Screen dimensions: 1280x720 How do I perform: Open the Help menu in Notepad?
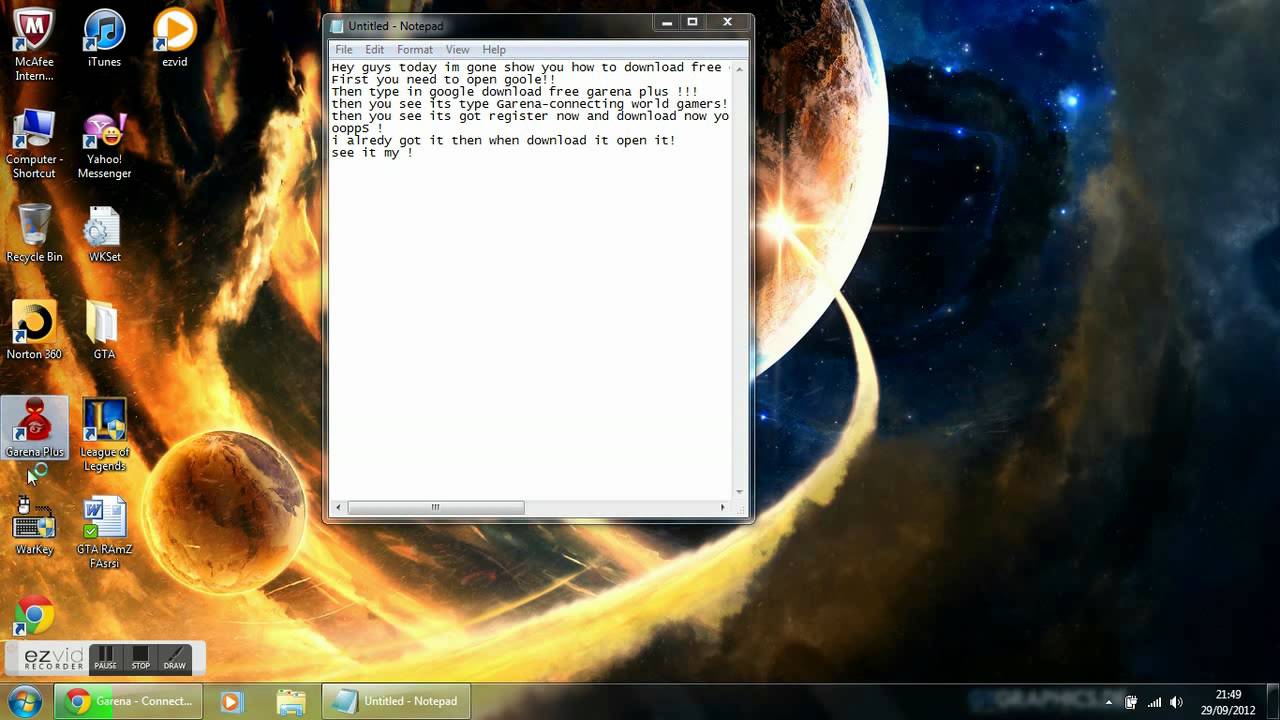(x=494, y=49)
